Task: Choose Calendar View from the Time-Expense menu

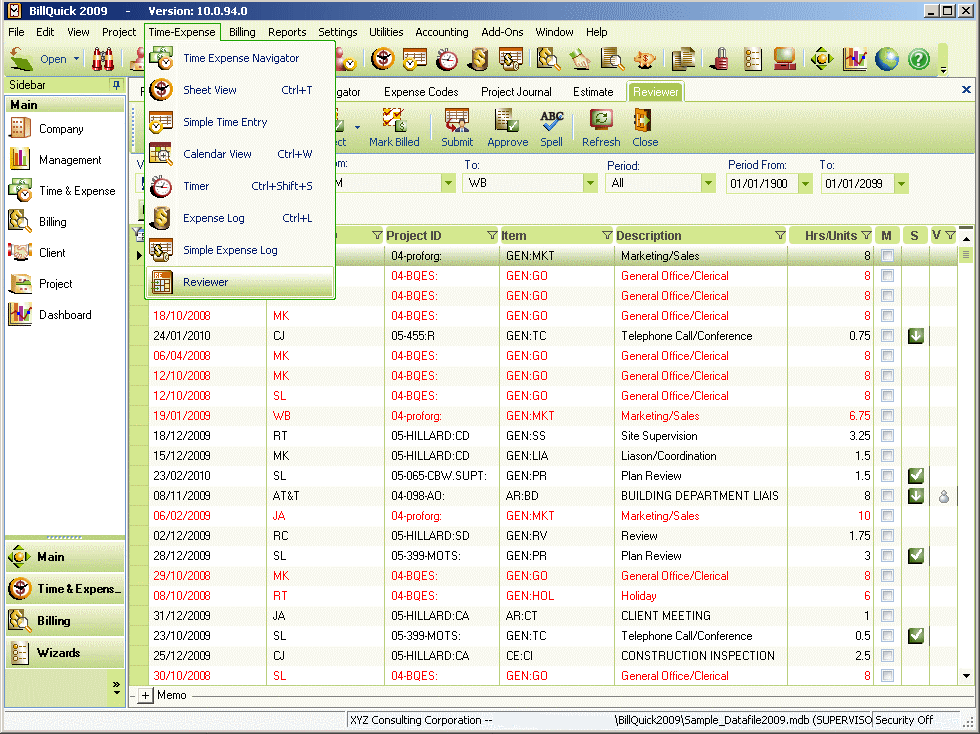Action: coord(241,154)
